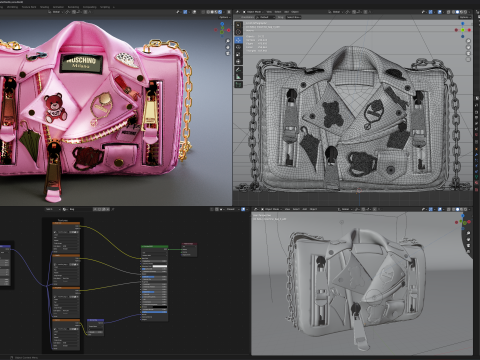Viewport: 480px width, 360px height.
Task: Add a new workspace with the plus button
Action: coord(114,7)
